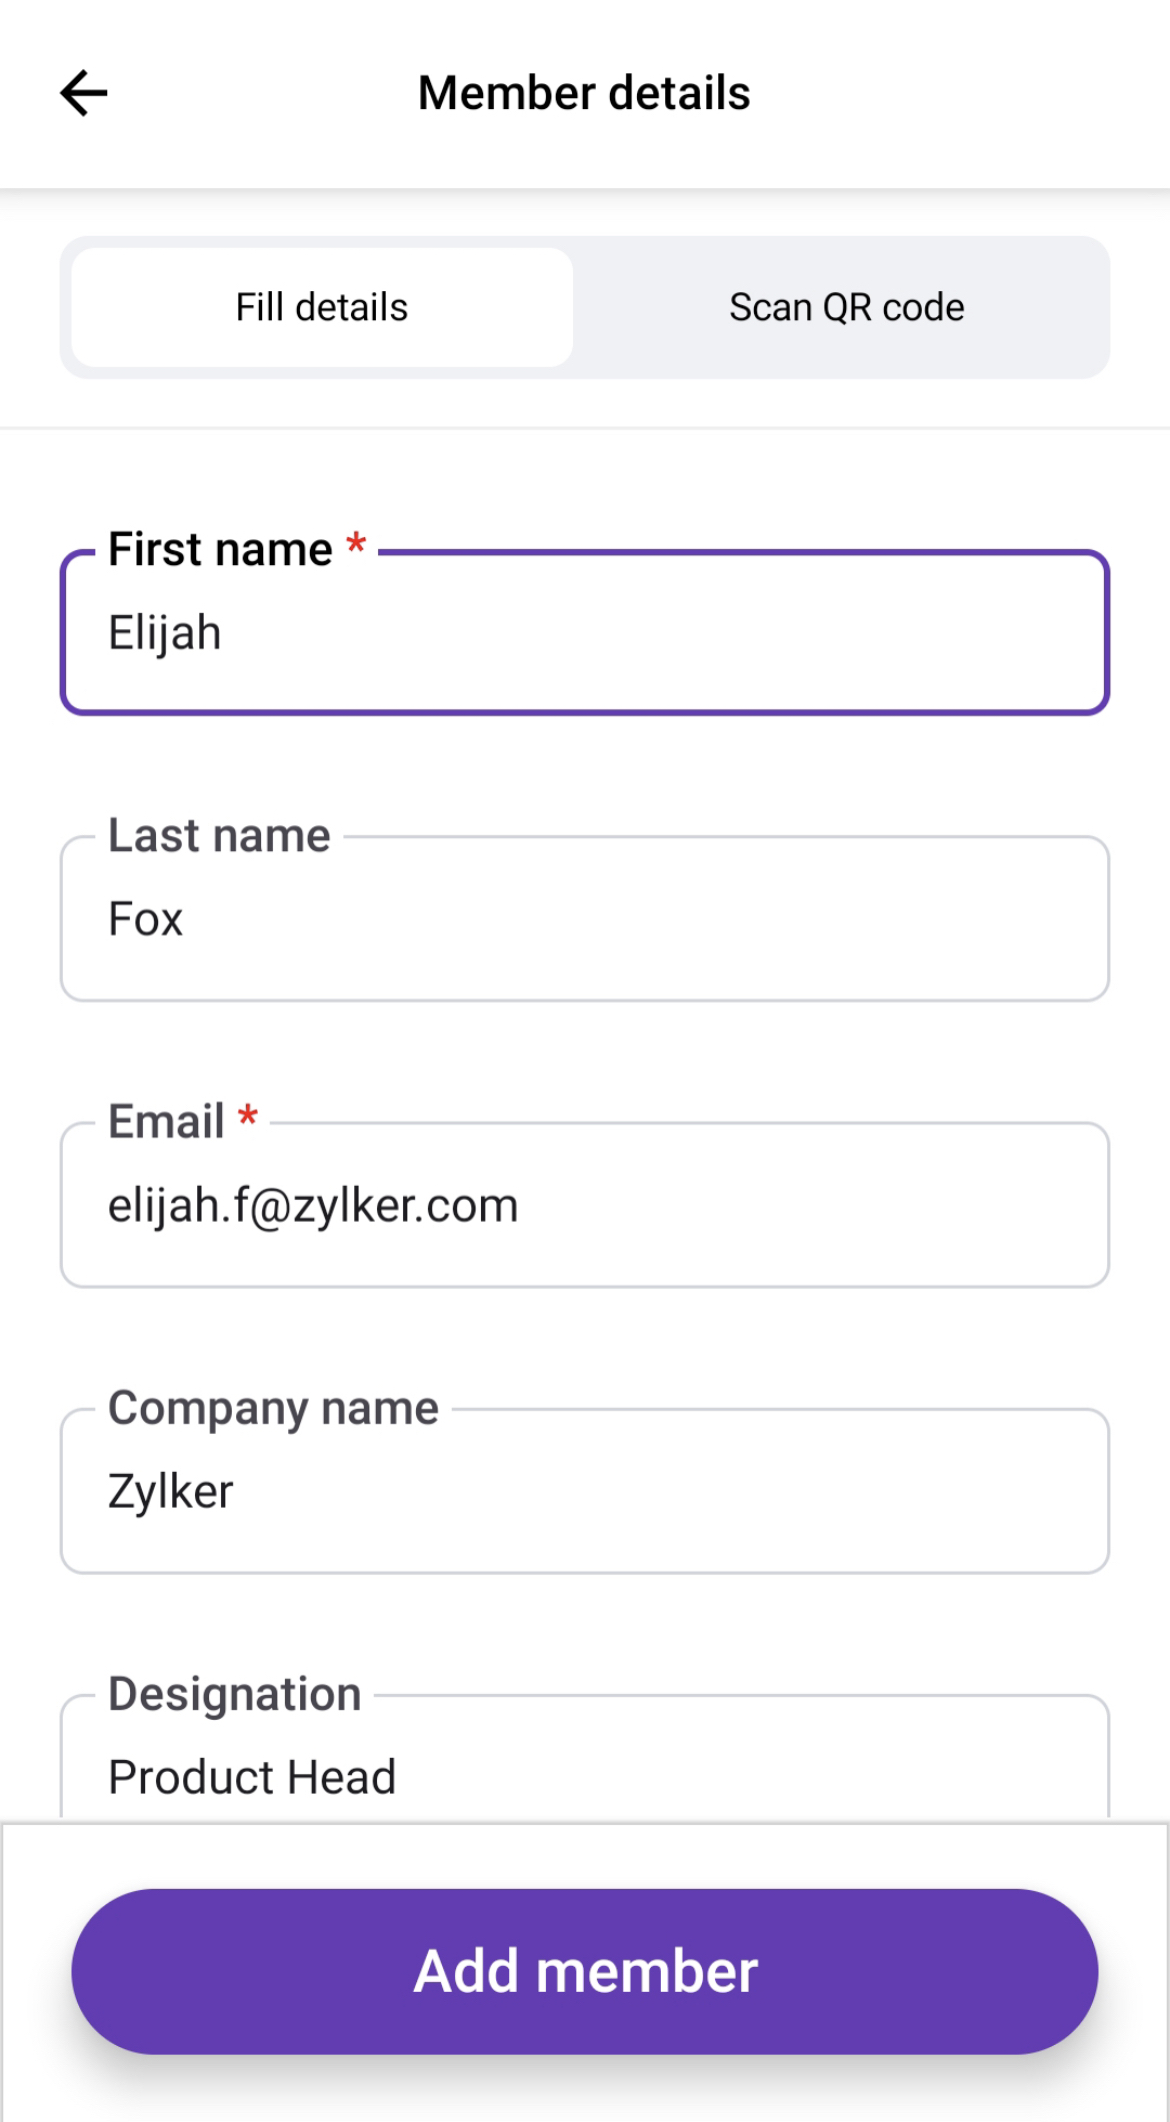Go back using the arrow icon

[84, 94]
